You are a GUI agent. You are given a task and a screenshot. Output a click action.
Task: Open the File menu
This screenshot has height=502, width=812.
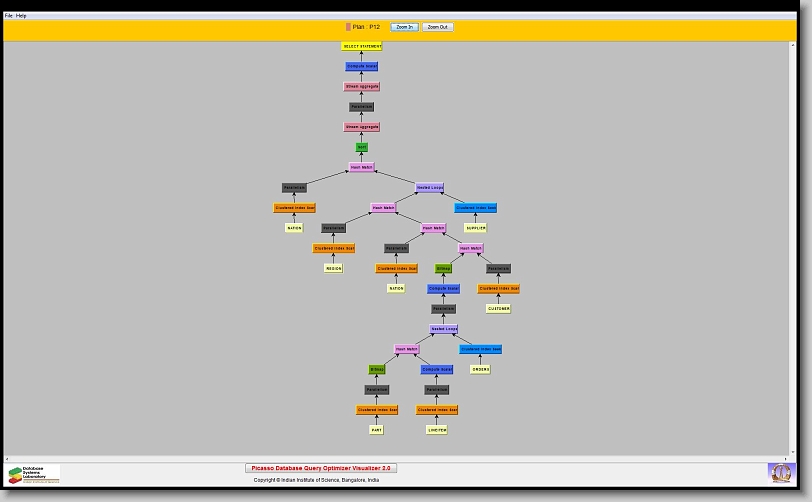(x=9, y=16)
